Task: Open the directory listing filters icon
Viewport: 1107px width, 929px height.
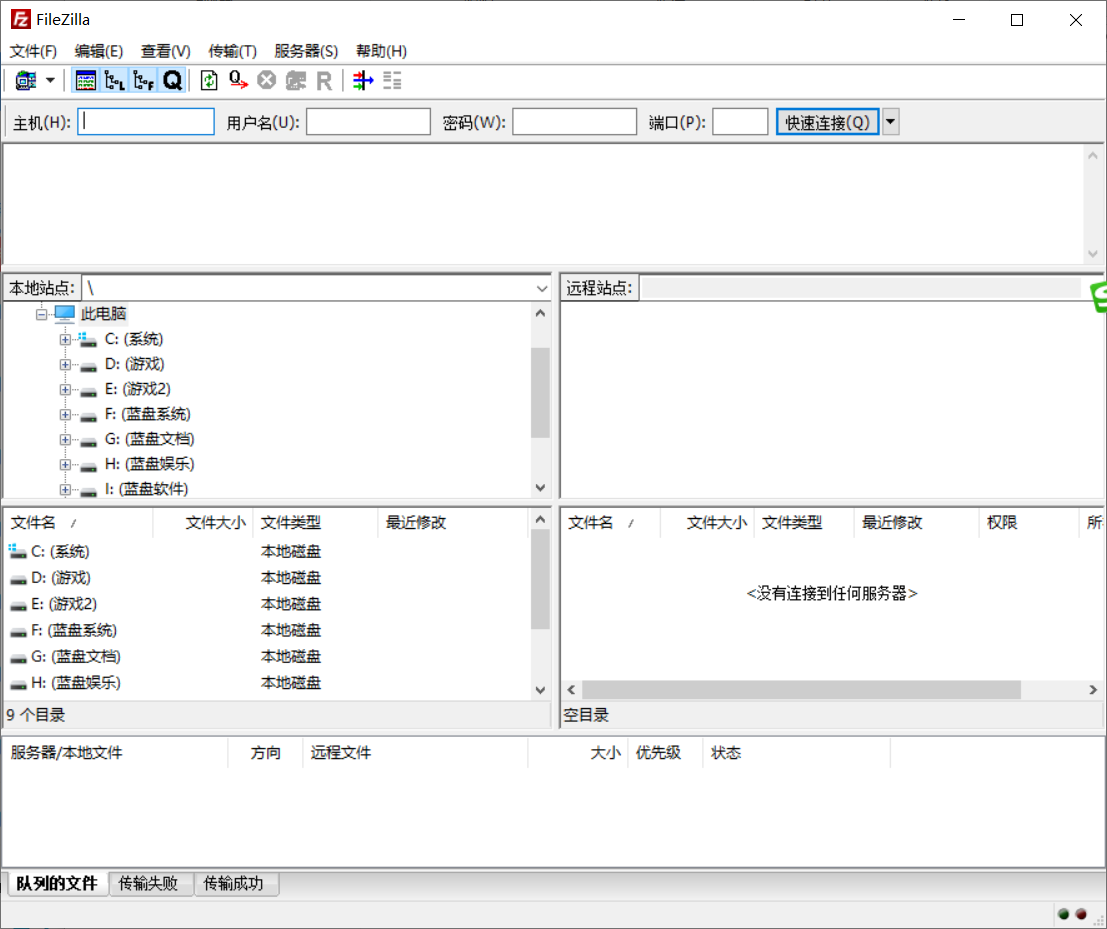Action: coord(363,80)
